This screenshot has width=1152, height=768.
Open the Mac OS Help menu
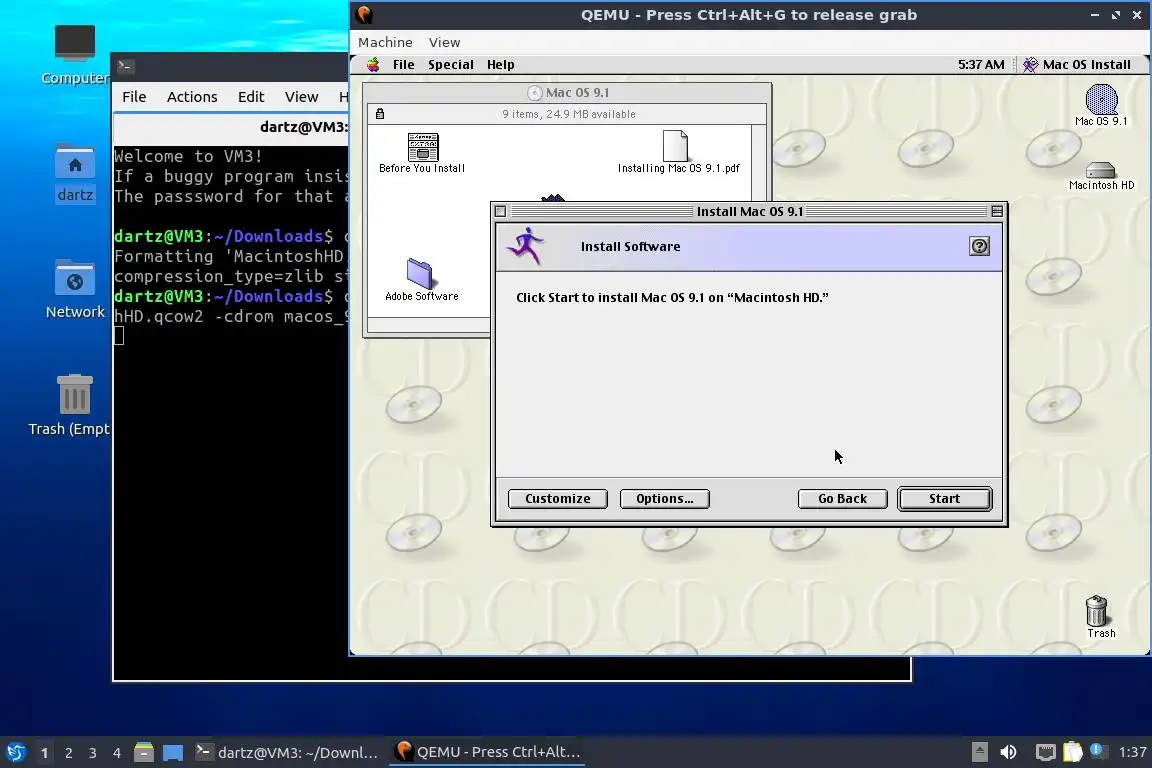(x=500, y=65)
